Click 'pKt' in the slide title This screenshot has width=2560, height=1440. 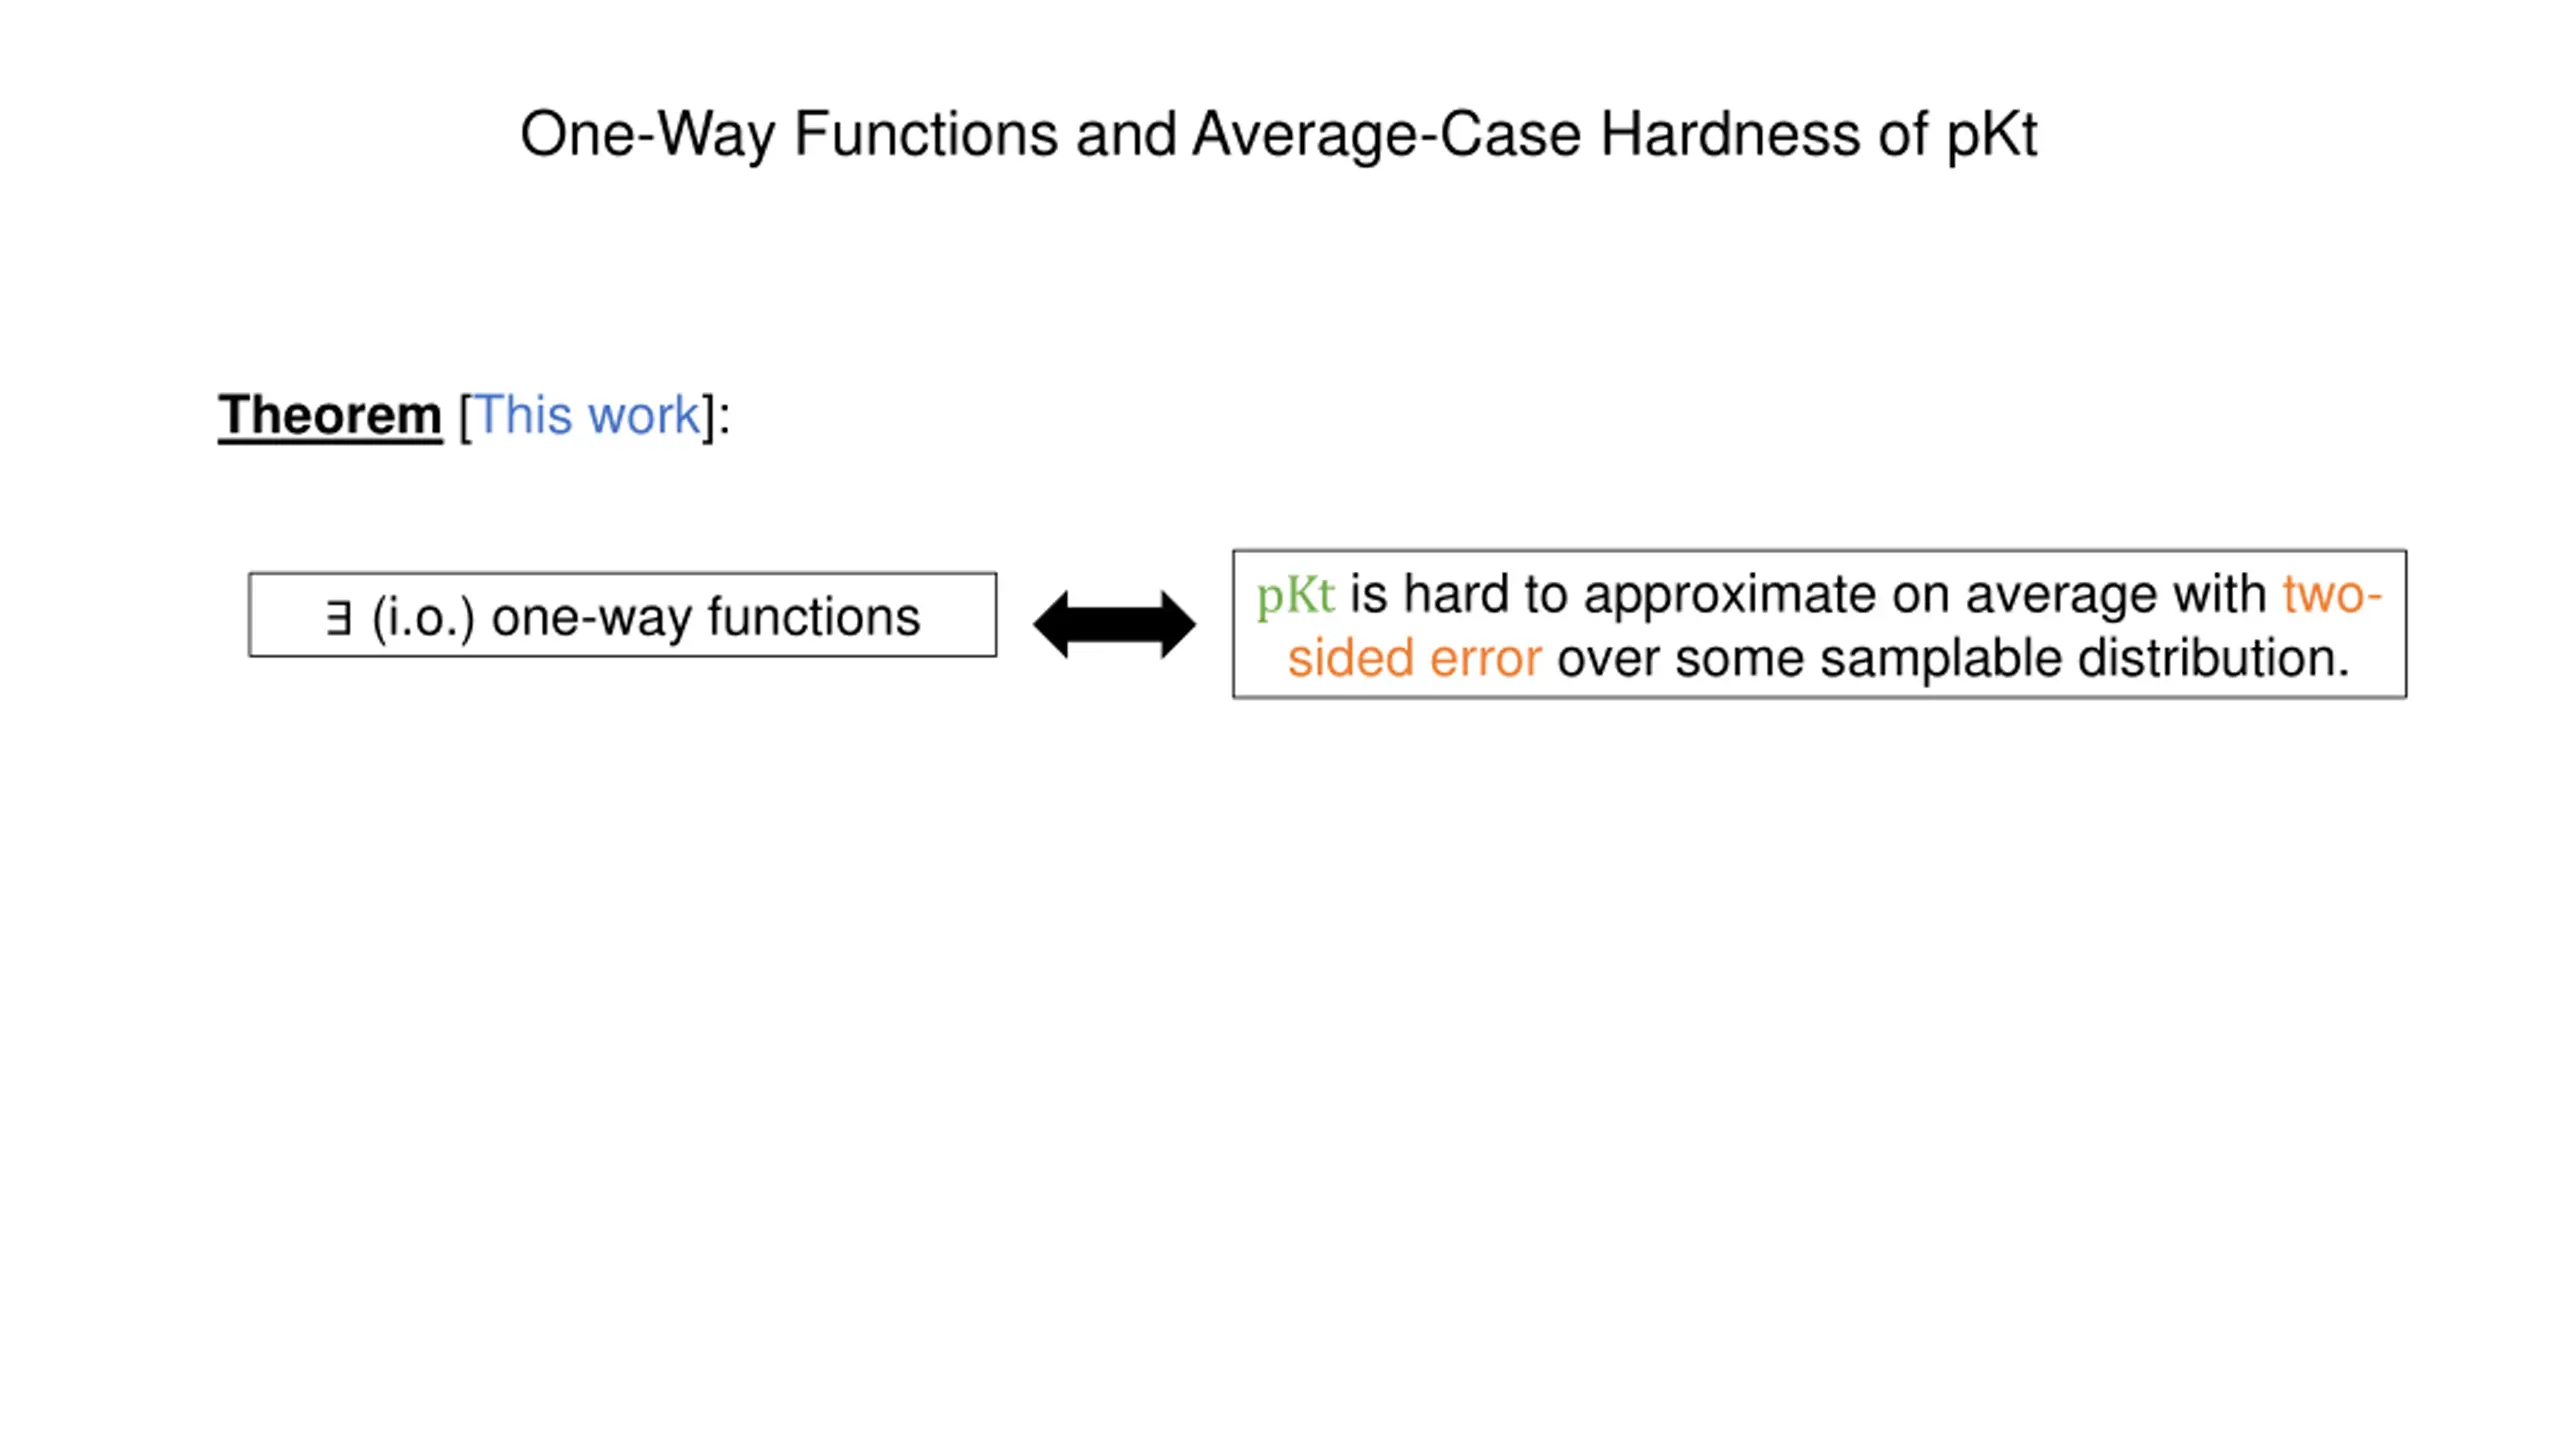[1991, 134]
